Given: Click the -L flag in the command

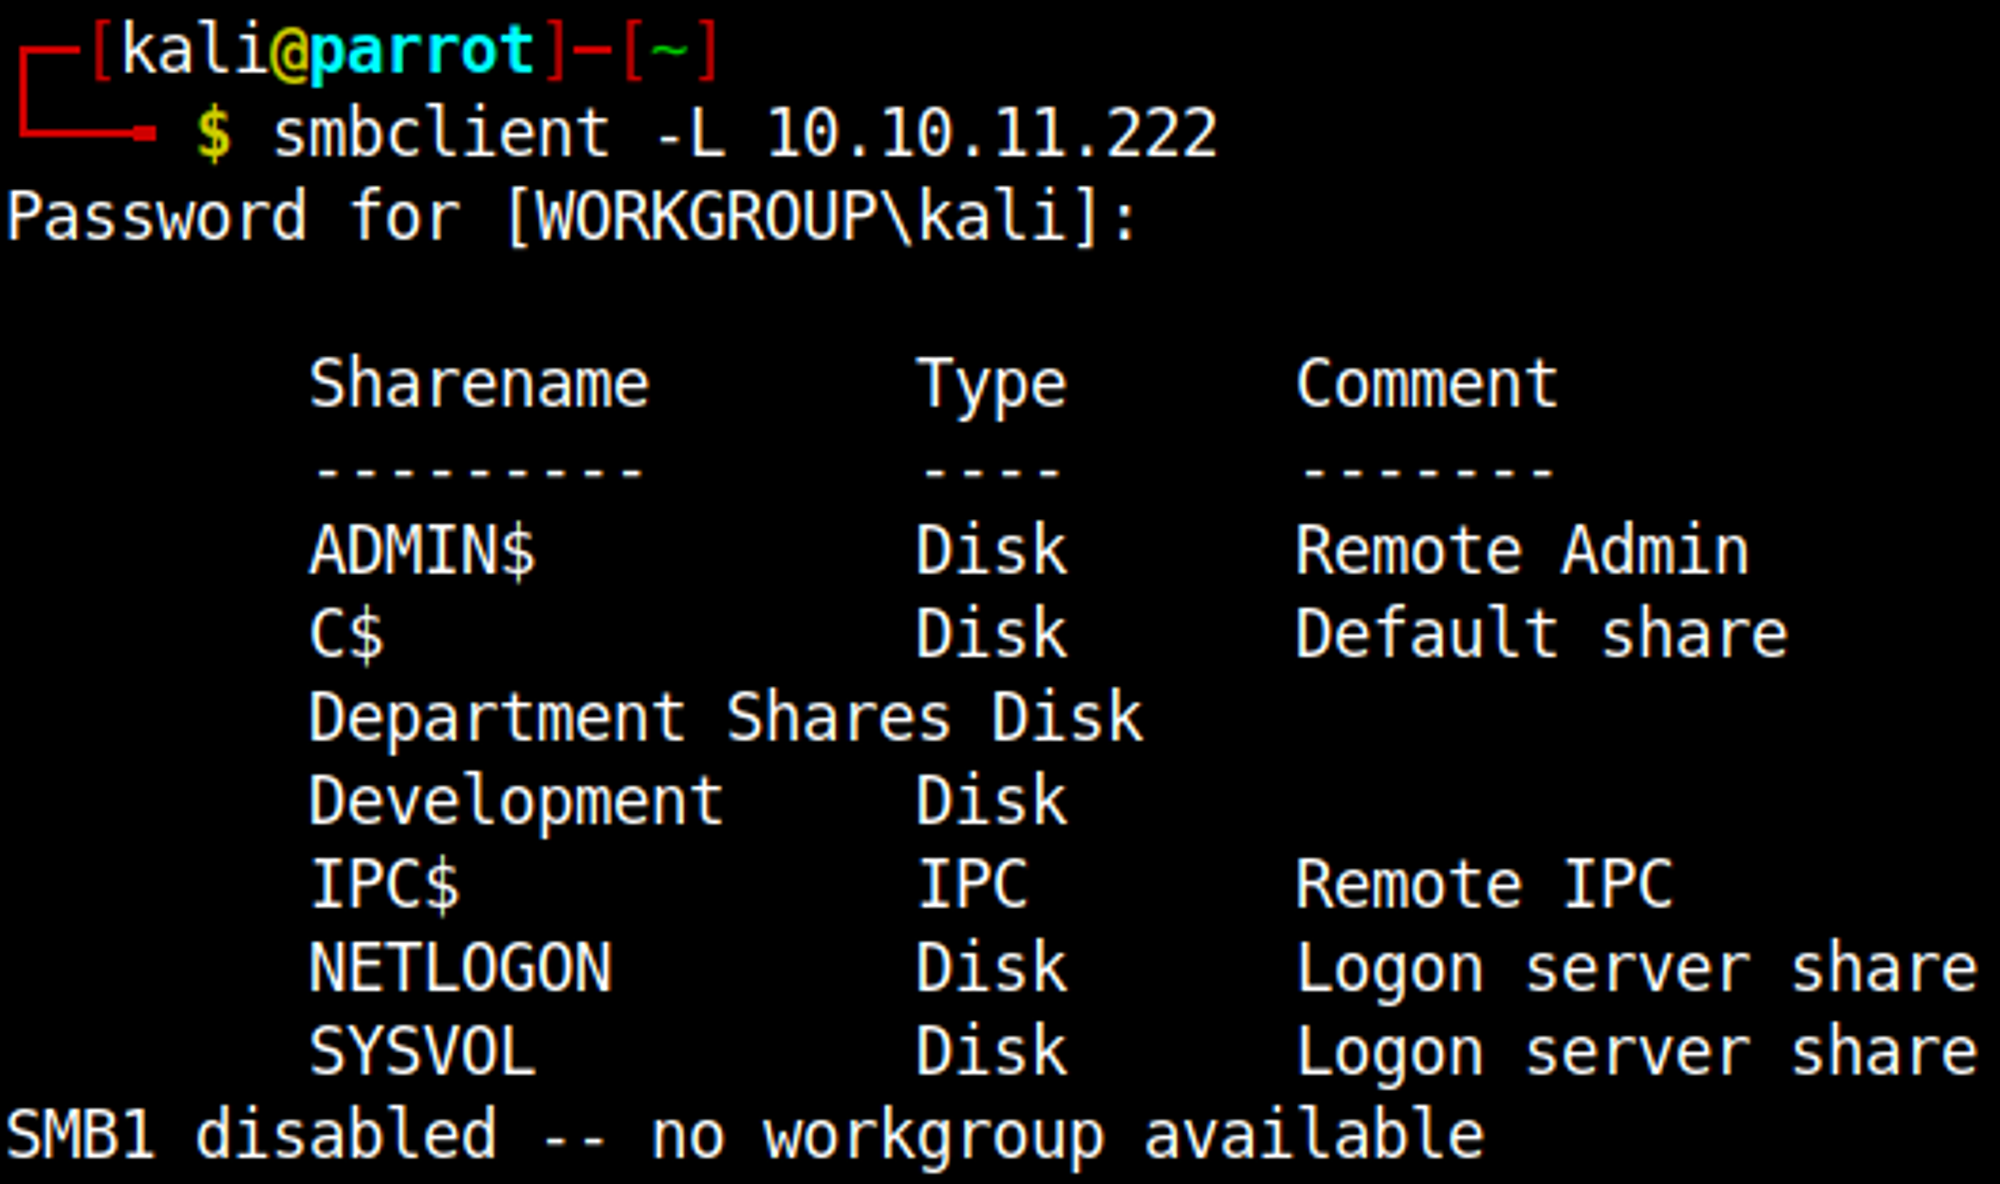Looking at the screenshot, I should coord(690,133).
